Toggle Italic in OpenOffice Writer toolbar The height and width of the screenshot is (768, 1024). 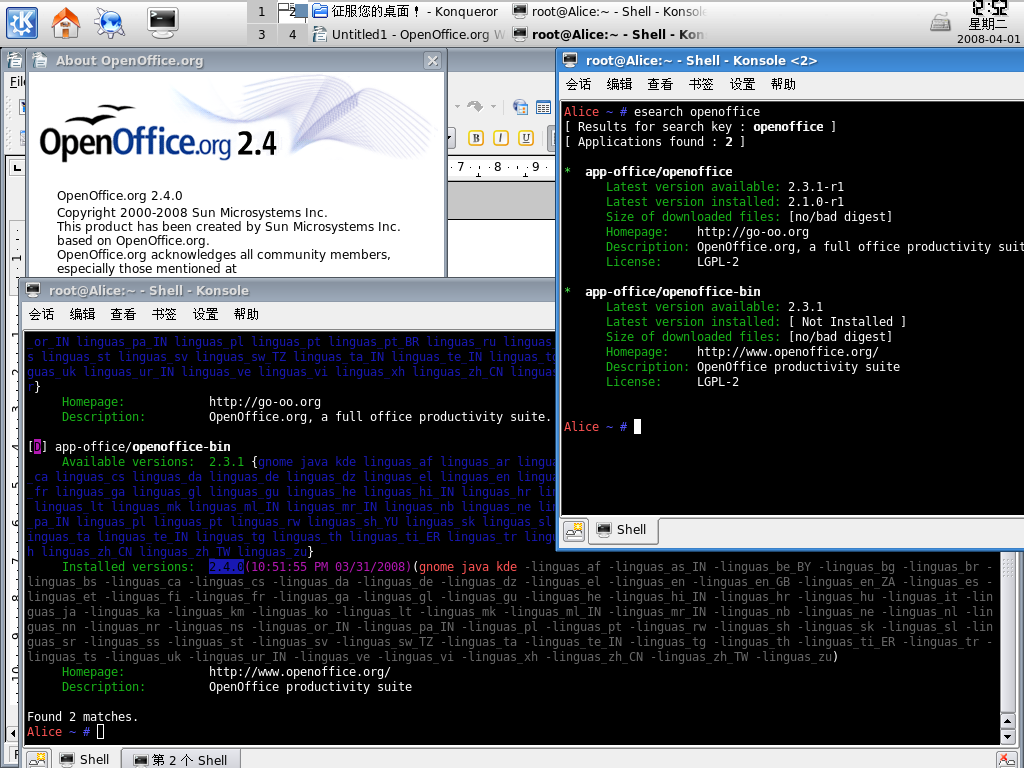tap(501, 138)
